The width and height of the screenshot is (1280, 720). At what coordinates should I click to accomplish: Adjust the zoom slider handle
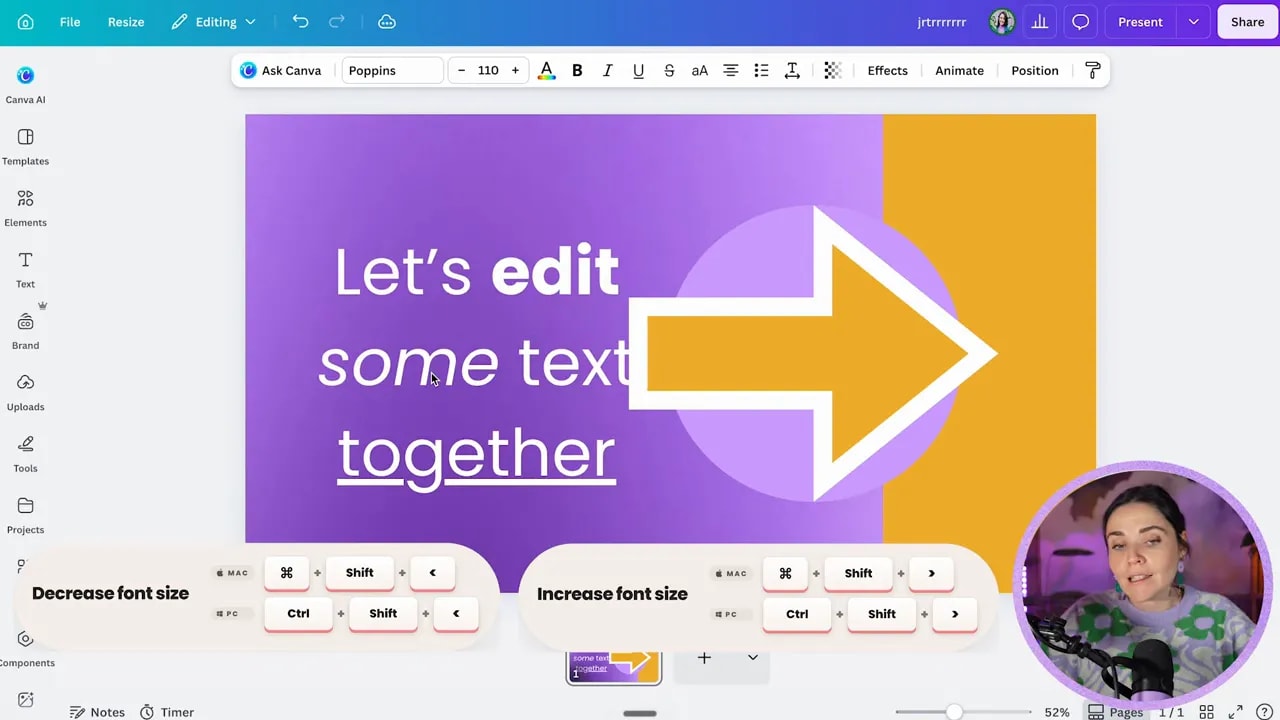954,712
